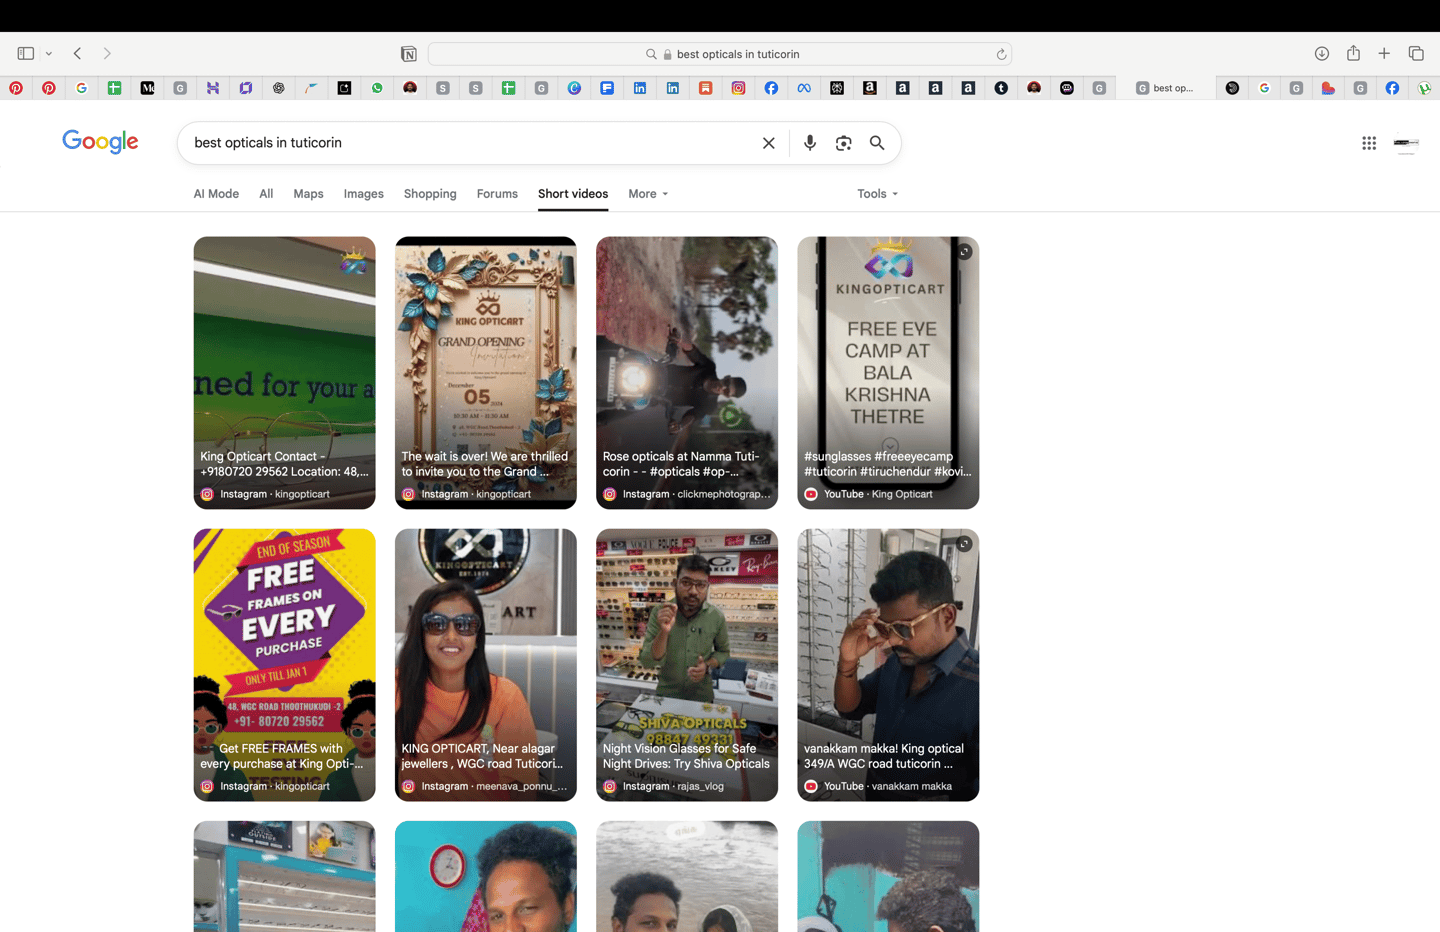Open the Google apps grid launcher

point(1368,143)
